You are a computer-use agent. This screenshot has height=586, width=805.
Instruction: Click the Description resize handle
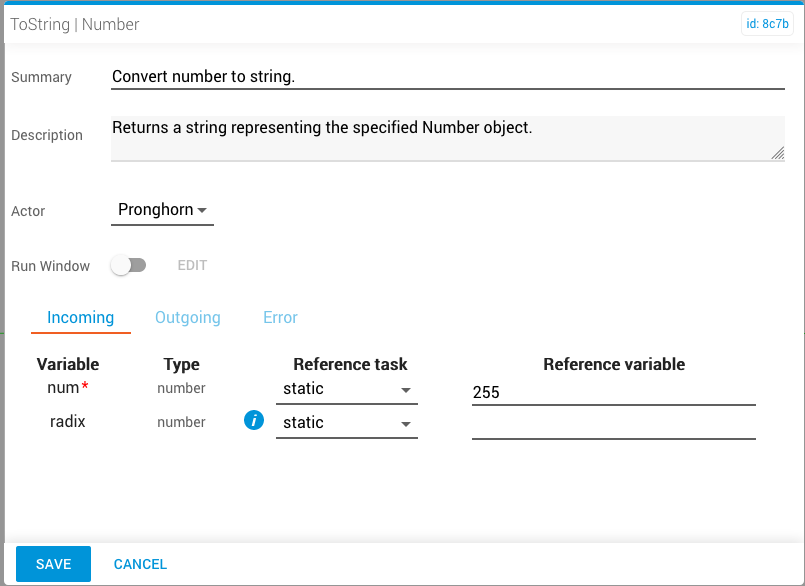point(778,153)
